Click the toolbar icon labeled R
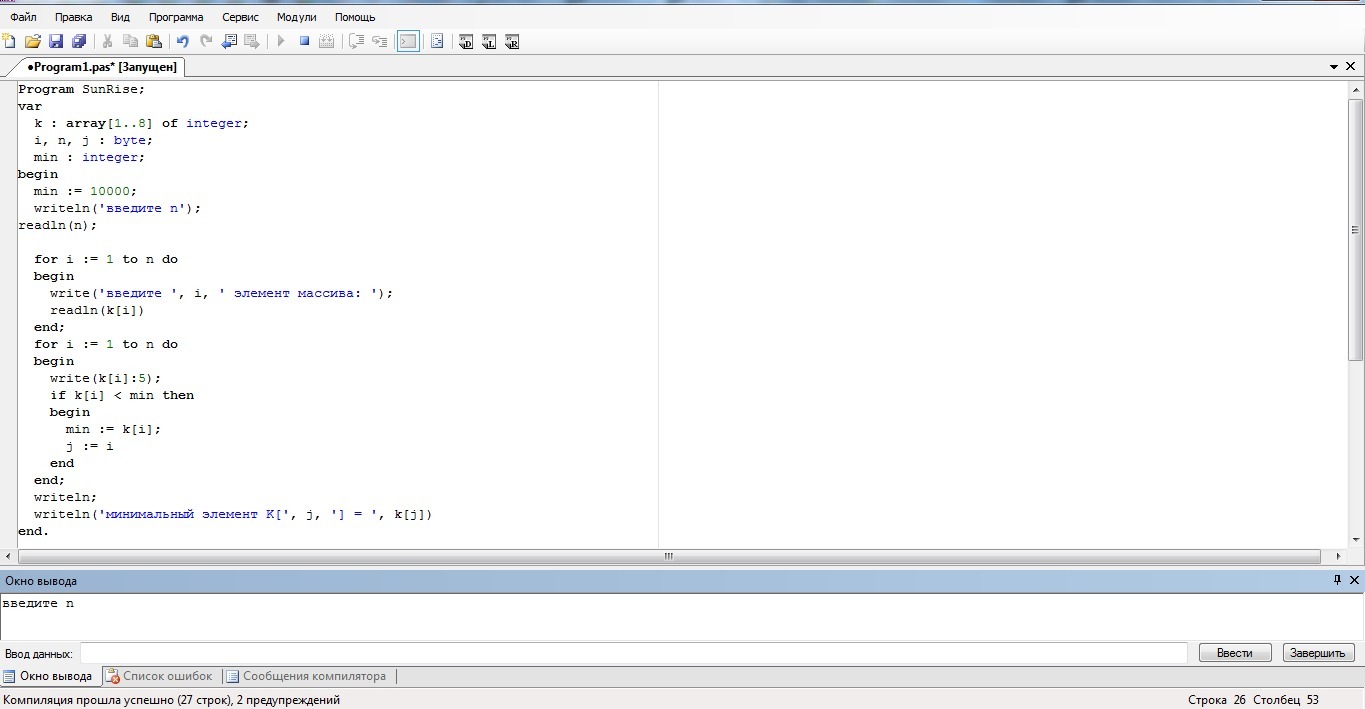The height and width of the screenshot is (709, 1365). [512, 41]
